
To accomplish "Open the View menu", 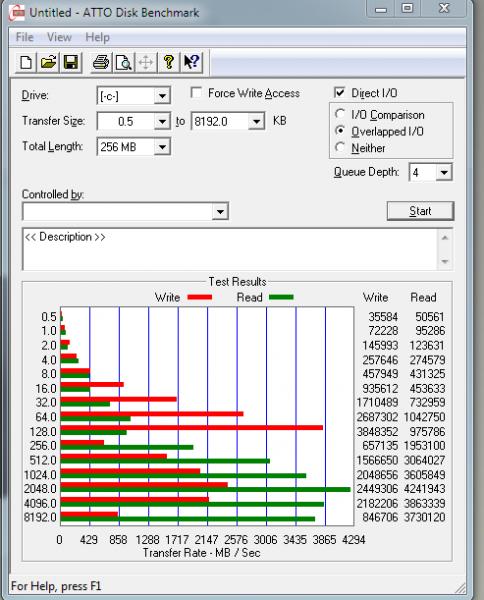I will click(x=59, y=37).
